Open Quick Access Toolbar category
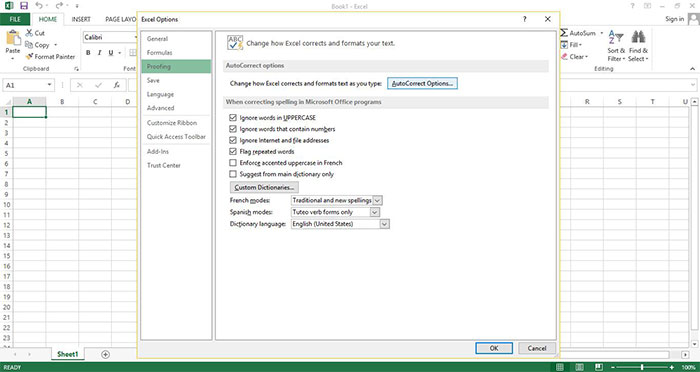700x372 pixels. (176, 137)
